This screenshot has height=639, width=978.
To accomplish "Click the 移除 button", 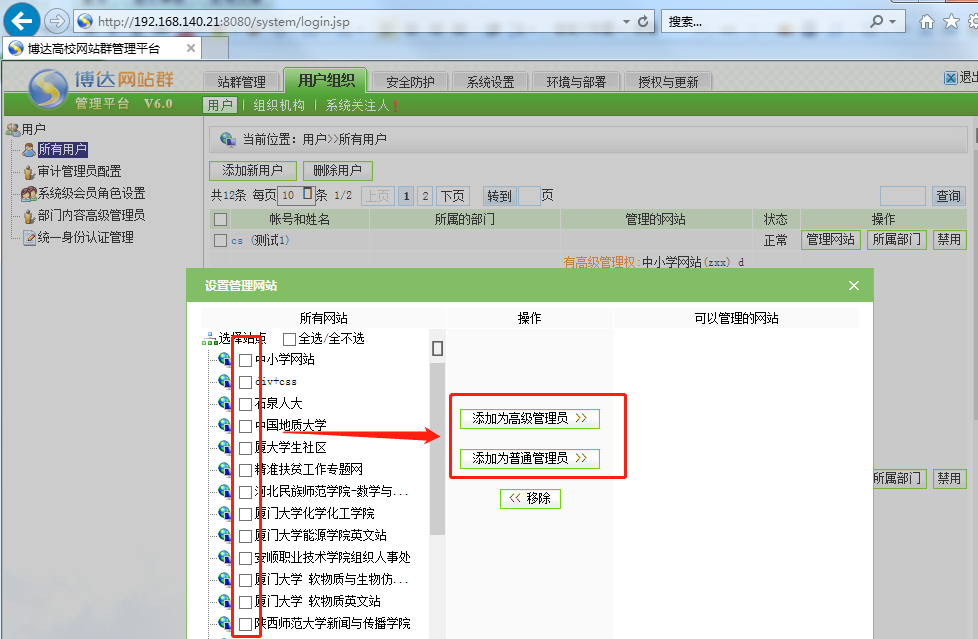I will click(x=530, y=498).
